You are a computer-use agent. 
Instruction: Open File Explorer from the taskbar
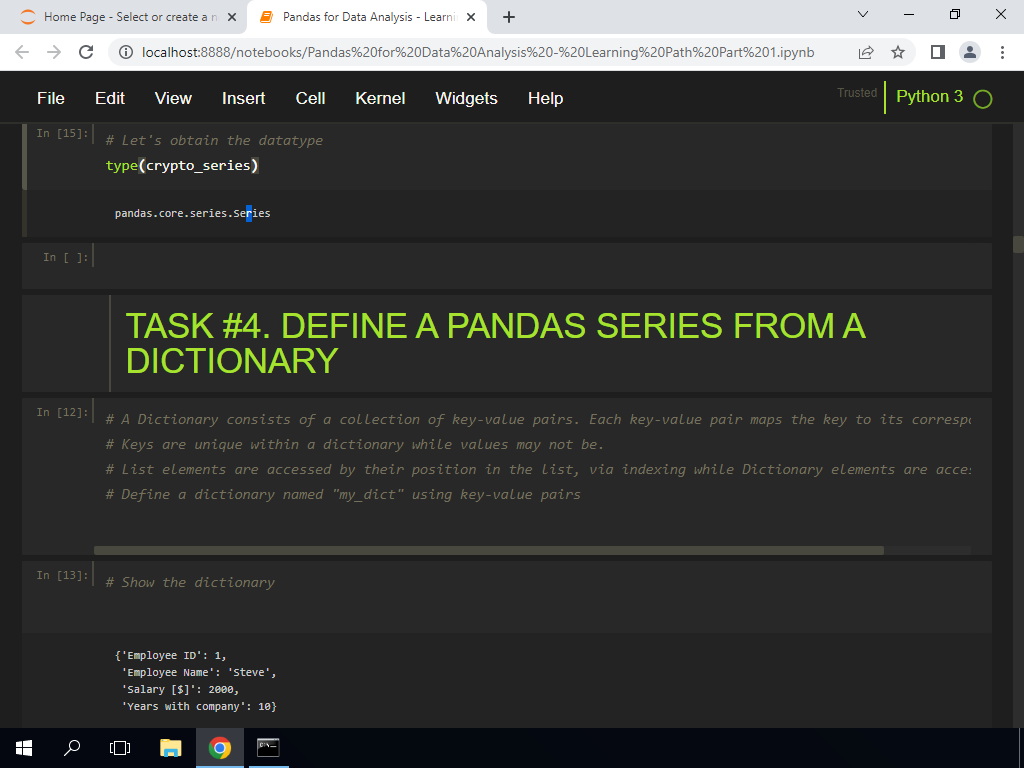click(x=170, y=747)
